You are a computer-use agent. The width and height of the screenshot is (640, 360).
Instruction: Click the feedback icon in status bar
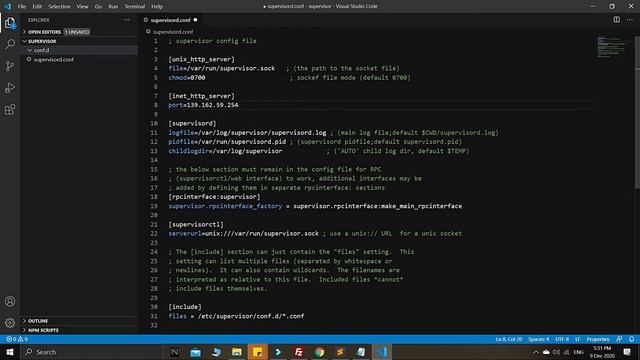pos(619,339)
